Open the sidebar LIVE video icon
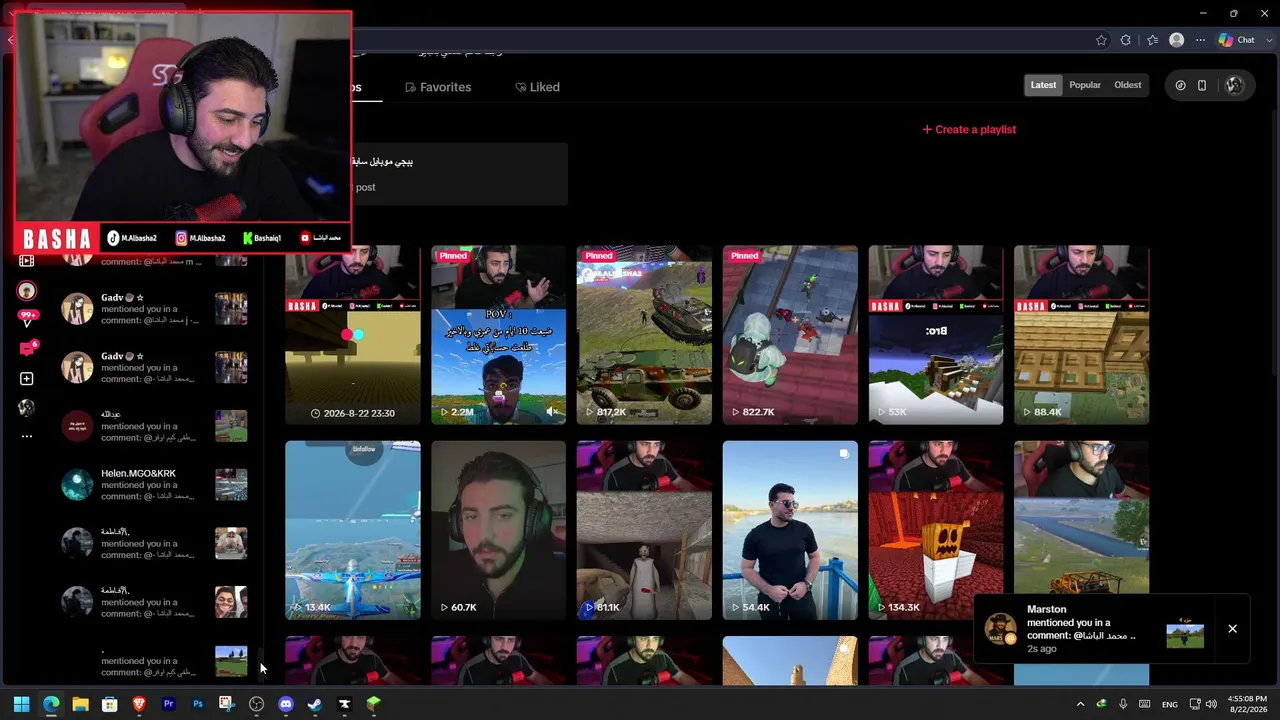The image size is (1280, 720). coord(27,261)
